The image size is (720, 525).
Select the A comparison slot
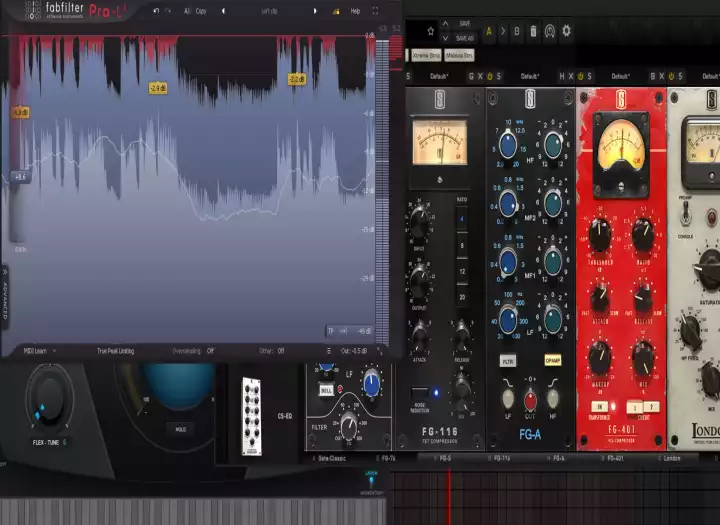pos(489,31)
